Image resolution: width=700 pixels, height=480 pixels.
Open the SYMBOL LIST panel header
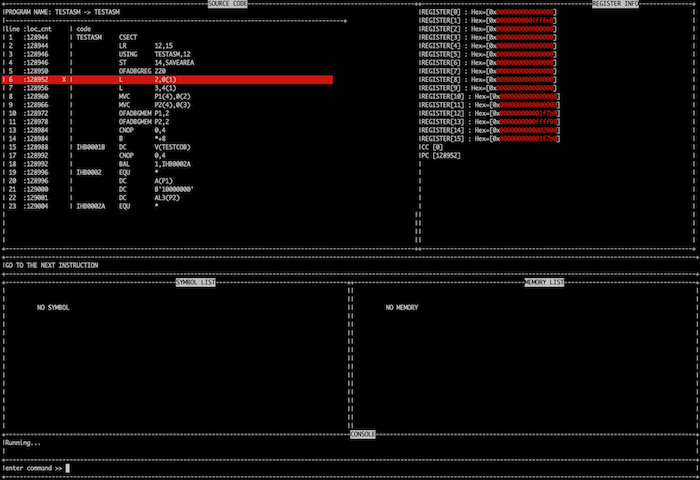coord(195,282)
